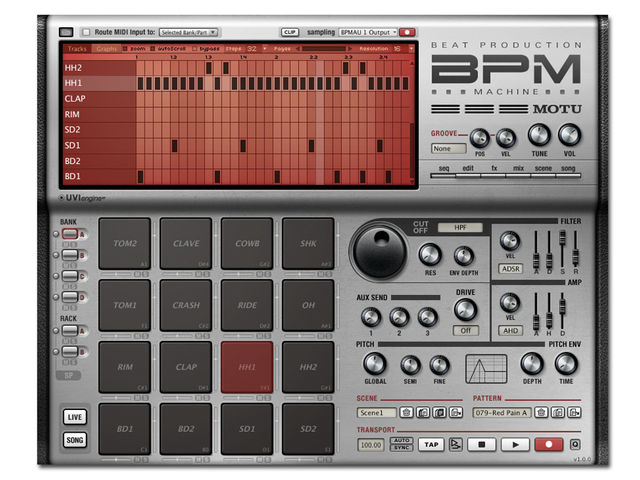Trigger the SHK drum pad
The height and width of the screenshot is (480, 640).
click(x=309, y=244)
